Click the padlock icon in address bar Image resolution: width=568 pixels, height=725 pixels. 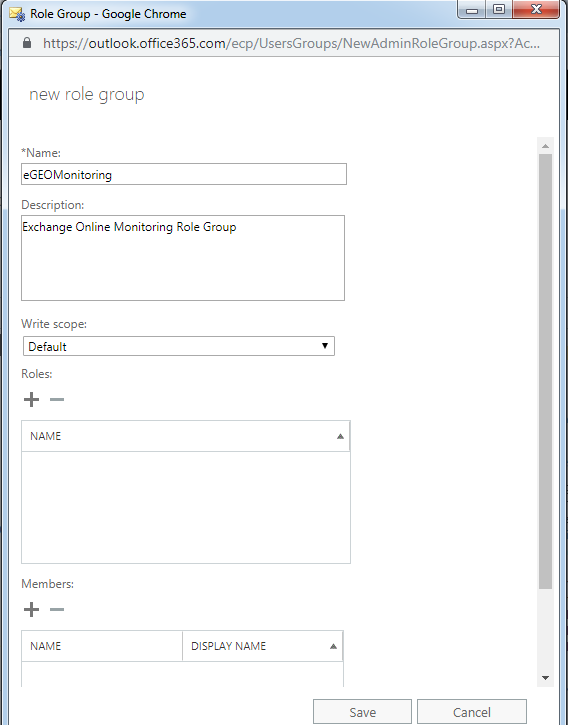27,43
